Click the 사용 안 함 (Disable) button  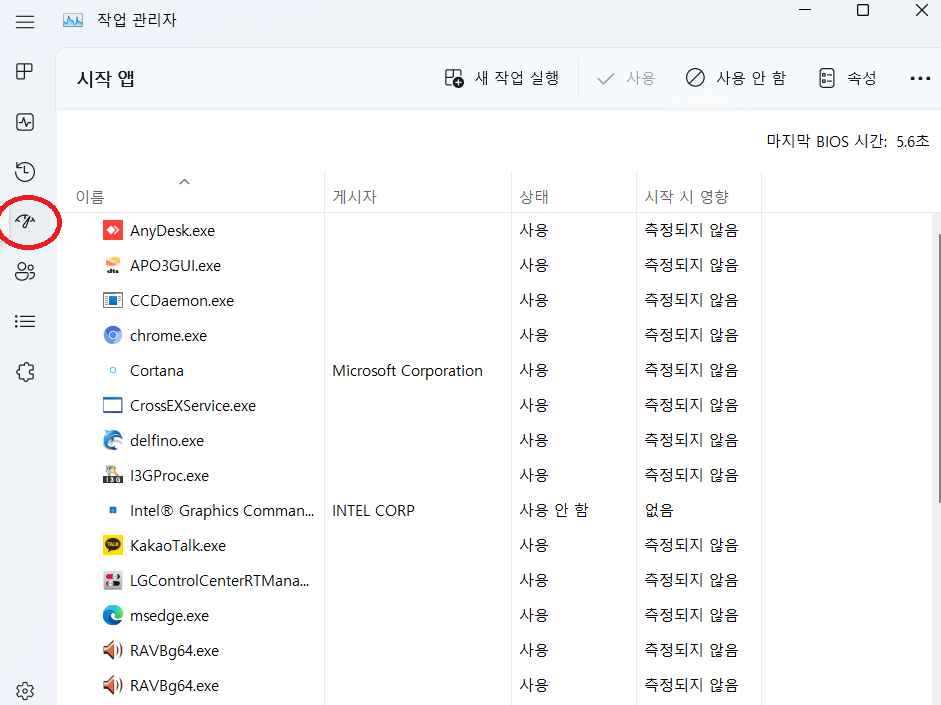point(736,78)
